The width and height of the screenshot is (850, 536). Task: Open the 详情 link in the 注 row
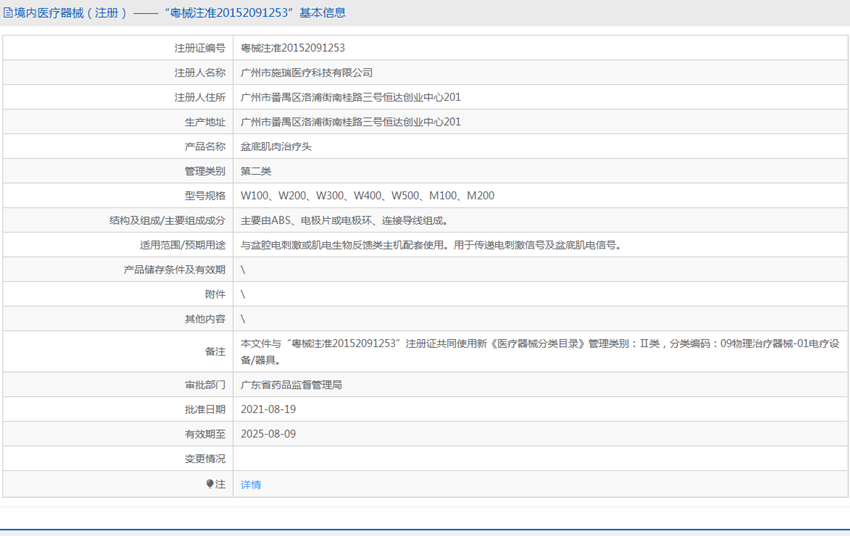pyautogui.click(x=250, y=485)
